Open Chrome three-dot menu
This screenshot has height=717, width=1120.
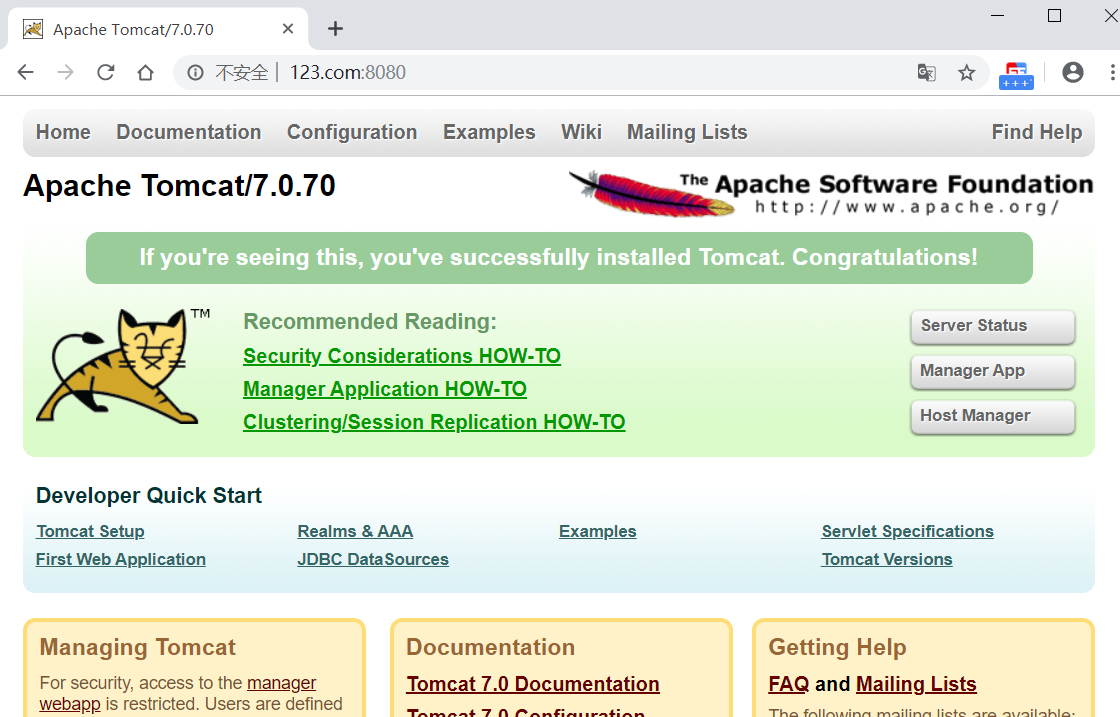tap(1112, 72)
